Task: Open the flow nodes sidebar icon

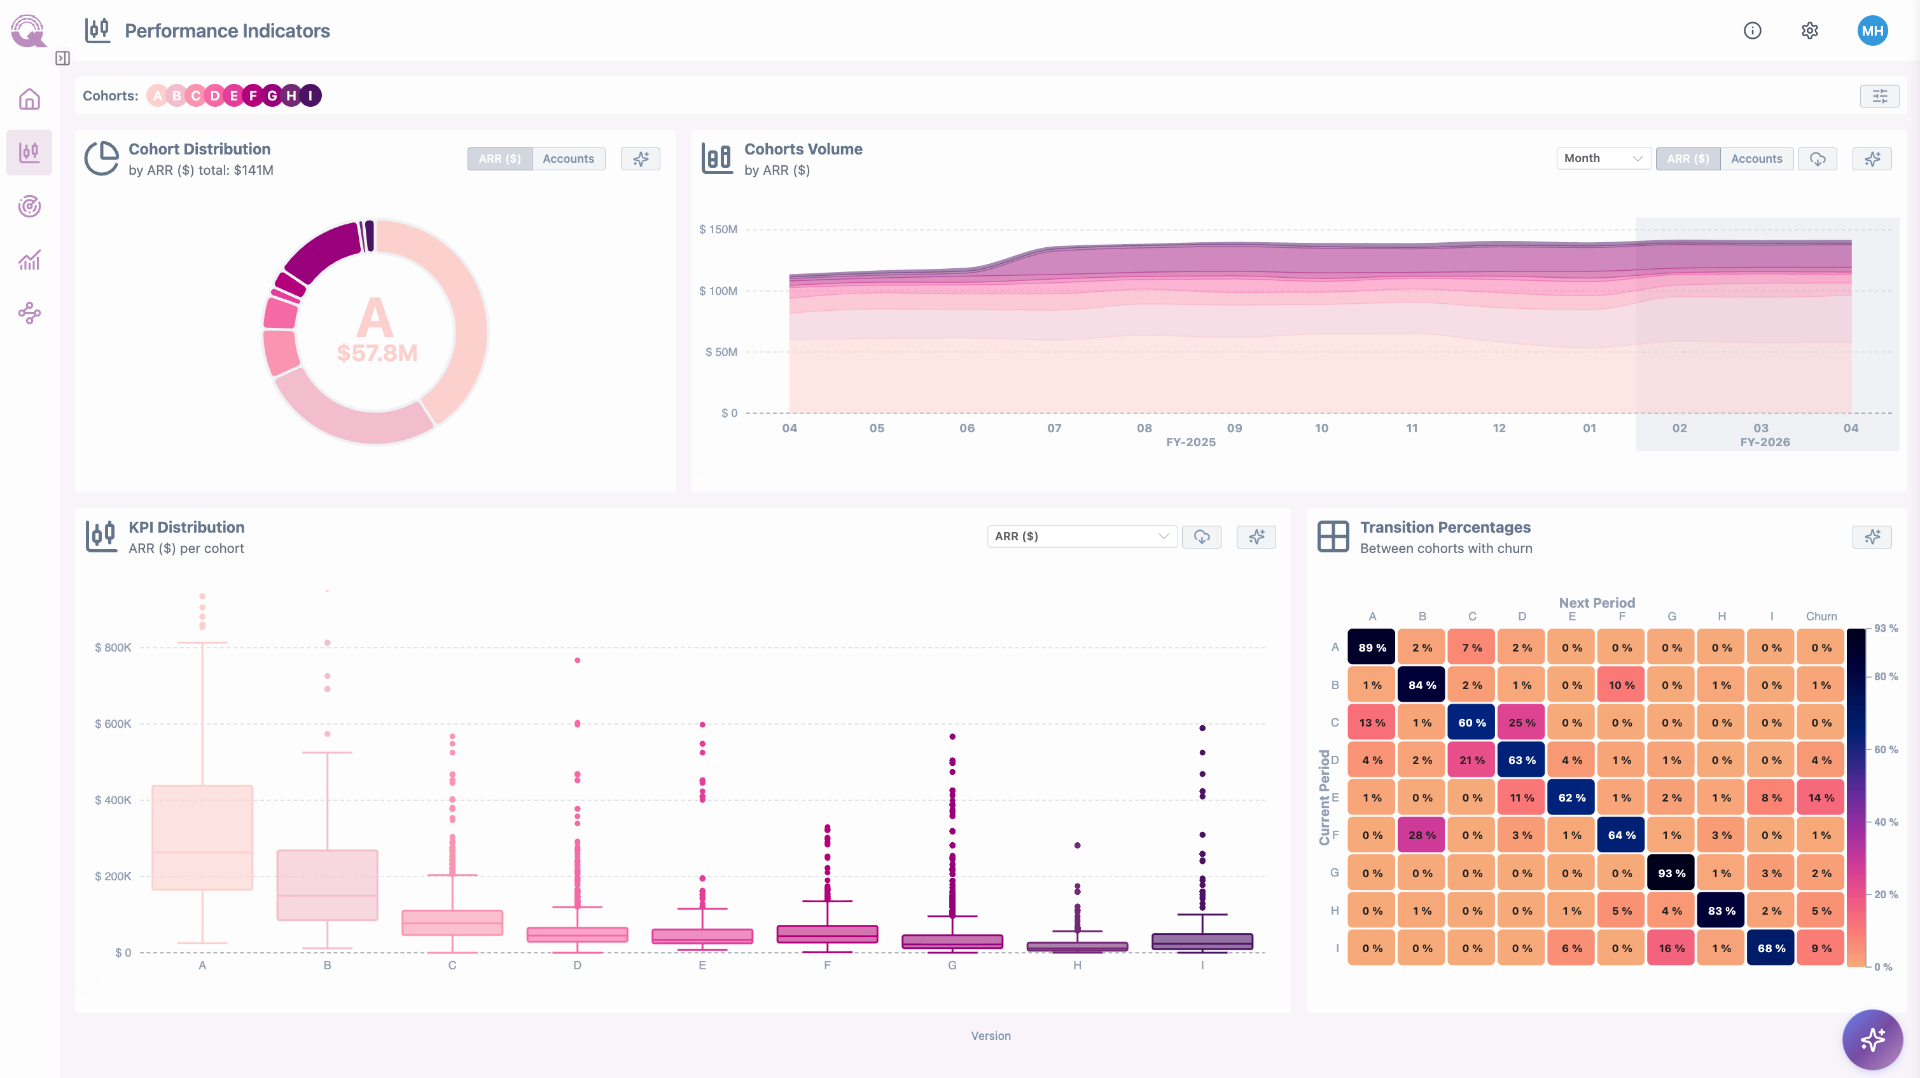Action: point(29,314)
